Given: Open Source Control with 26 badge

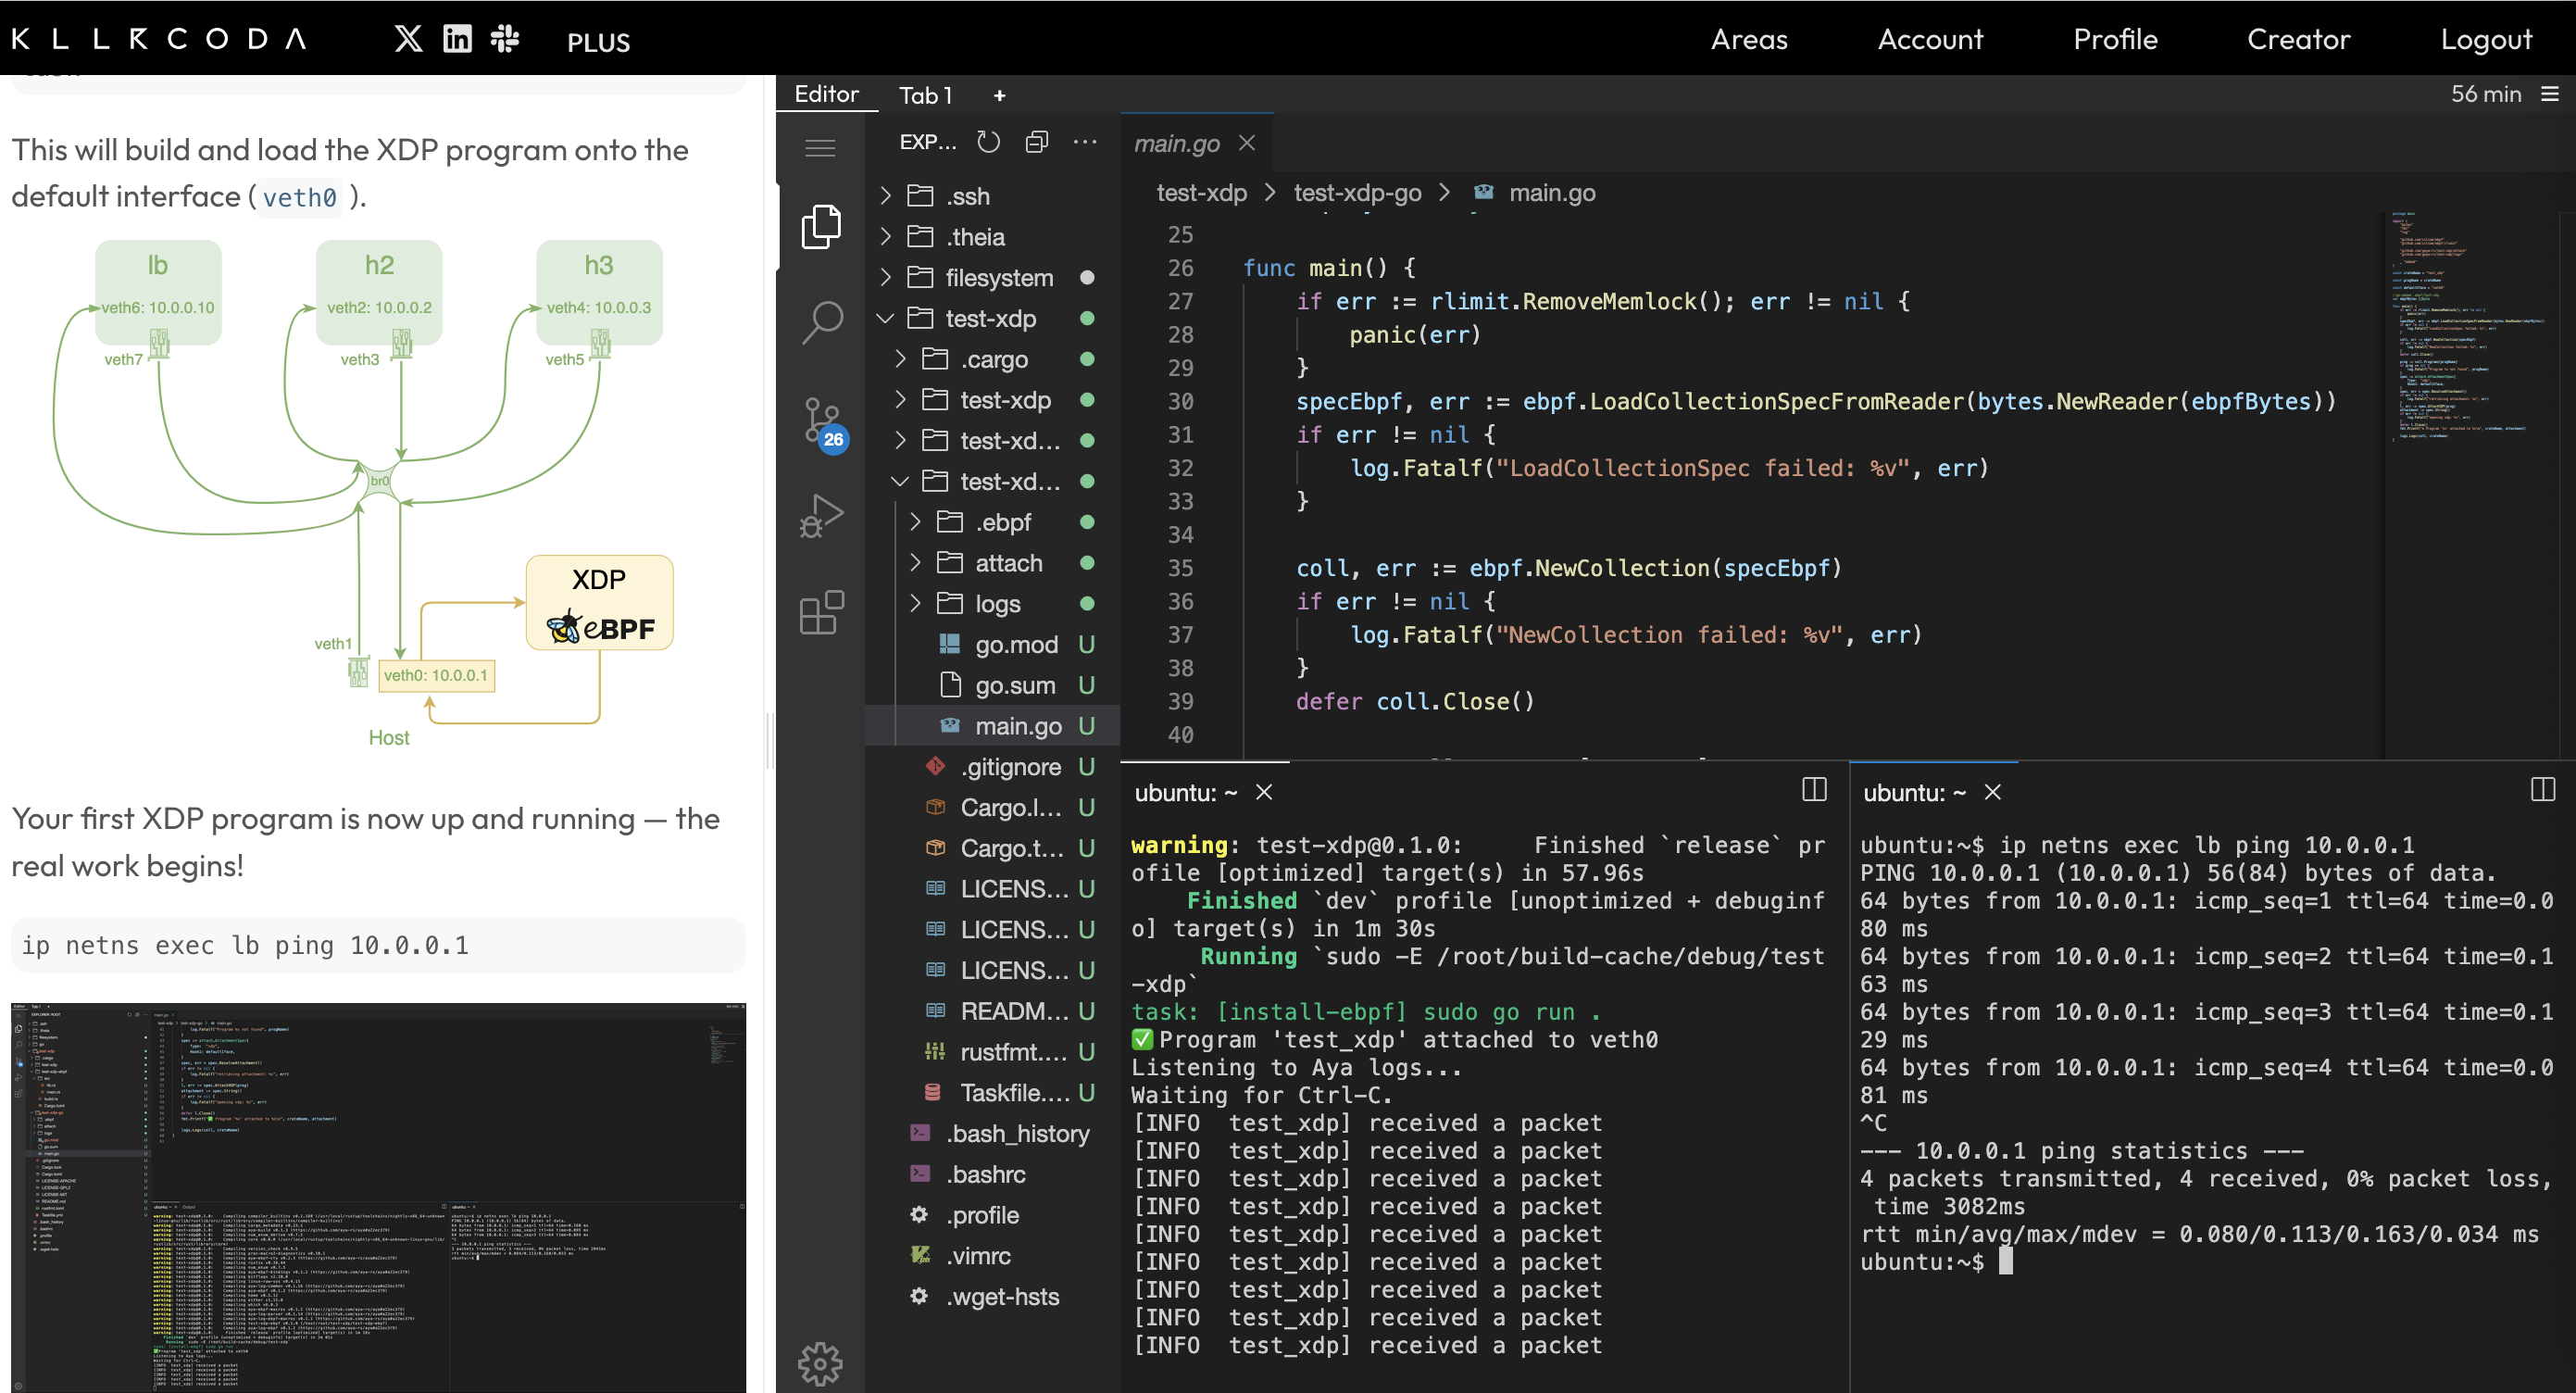Looking at the screenshot, I should (823, 423).
